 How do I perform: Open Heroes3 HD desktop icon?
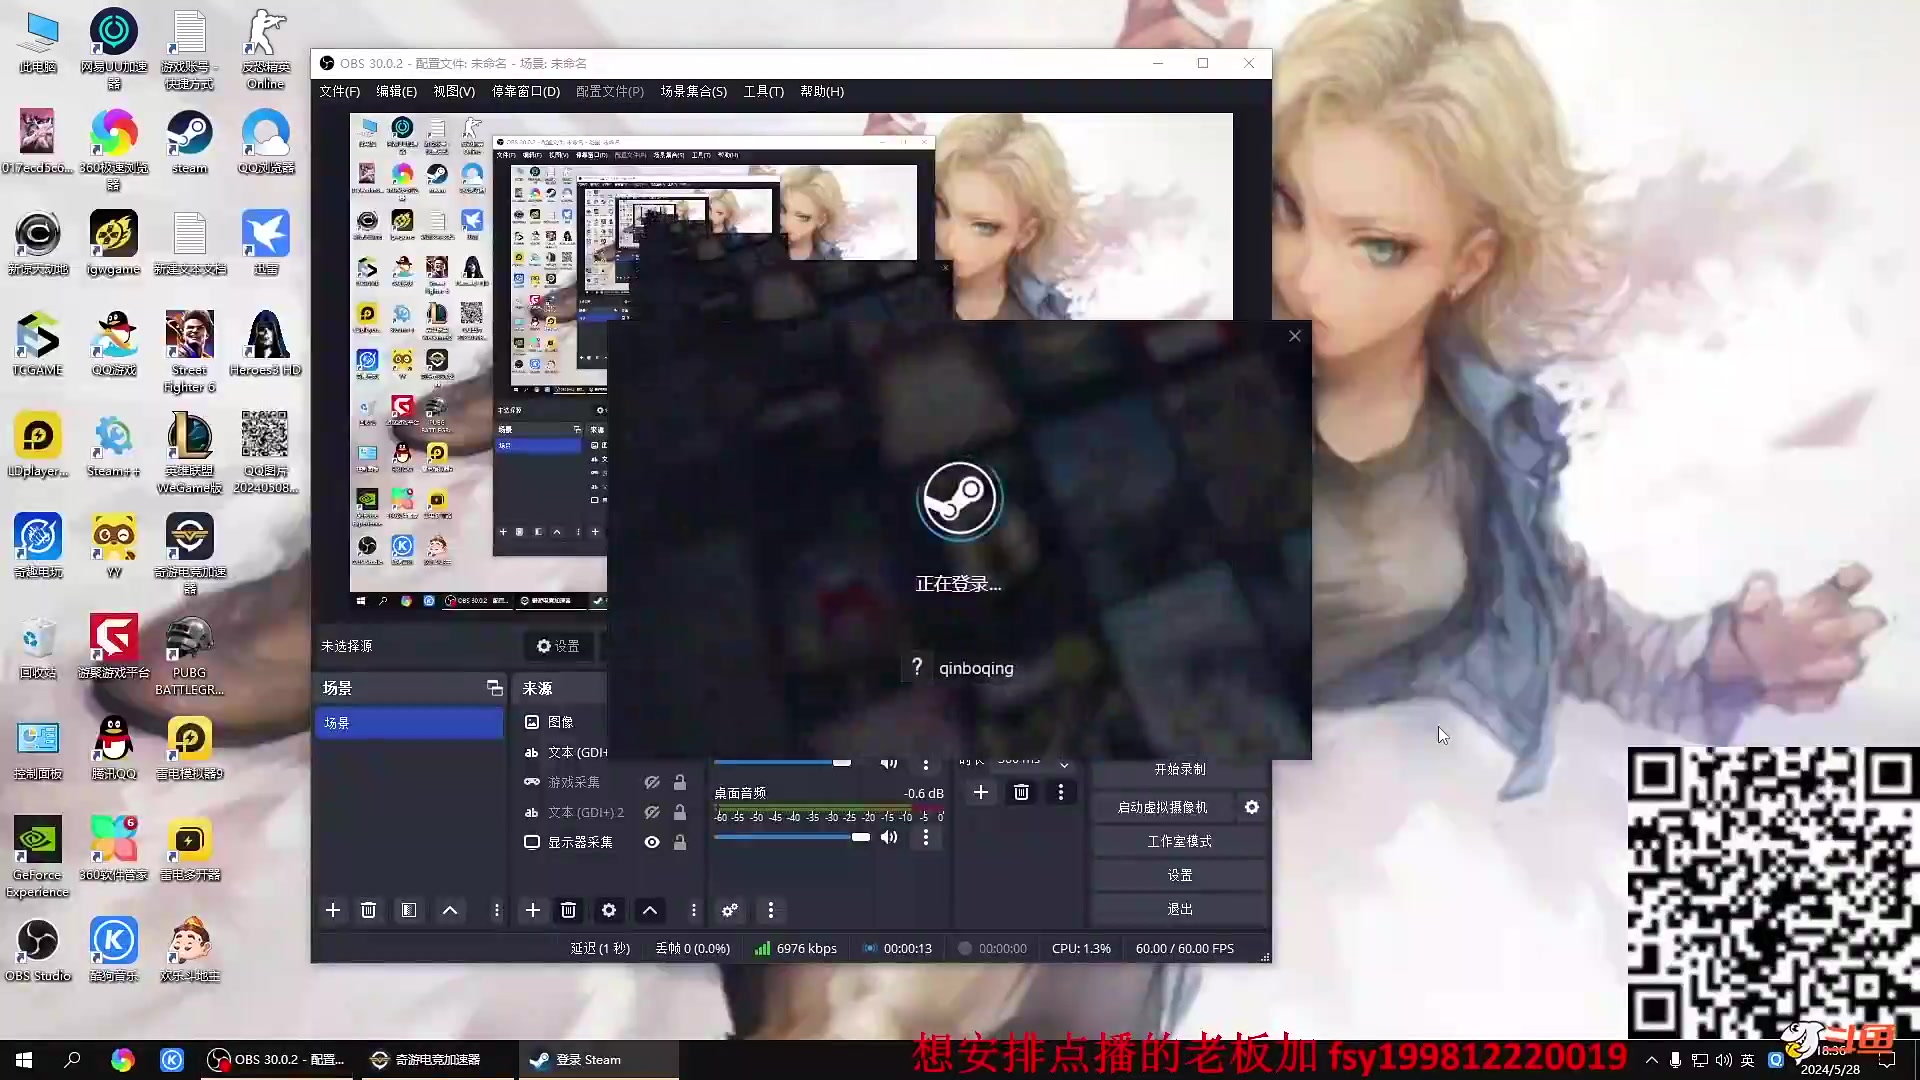[x=265, y=343]
